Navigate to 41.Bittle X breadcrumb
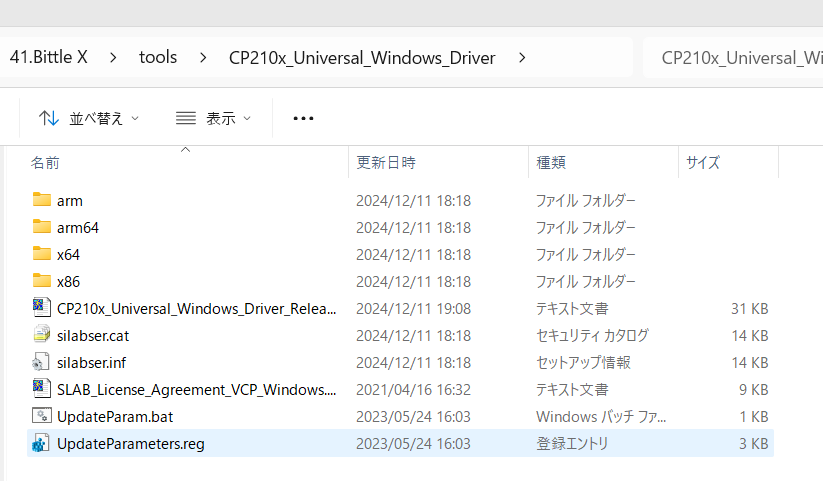The height and width of the screenshot is (481, 823). [x=48, y=57]
